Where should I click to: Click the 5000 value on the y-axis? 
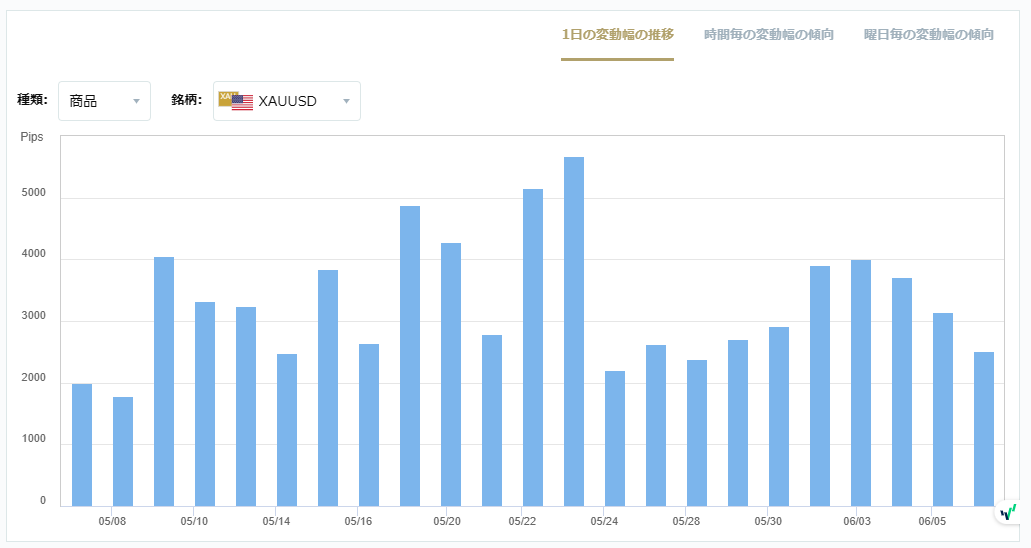34,193
